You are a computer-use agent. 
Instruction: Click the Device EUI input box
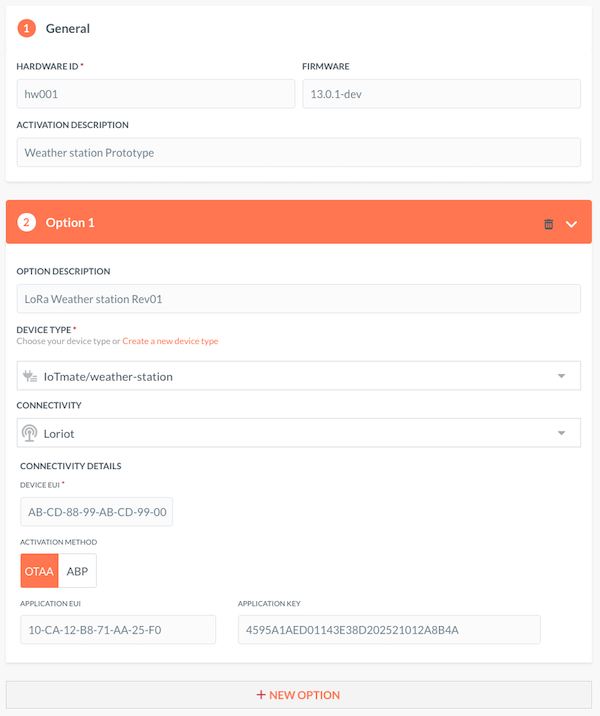96,512
